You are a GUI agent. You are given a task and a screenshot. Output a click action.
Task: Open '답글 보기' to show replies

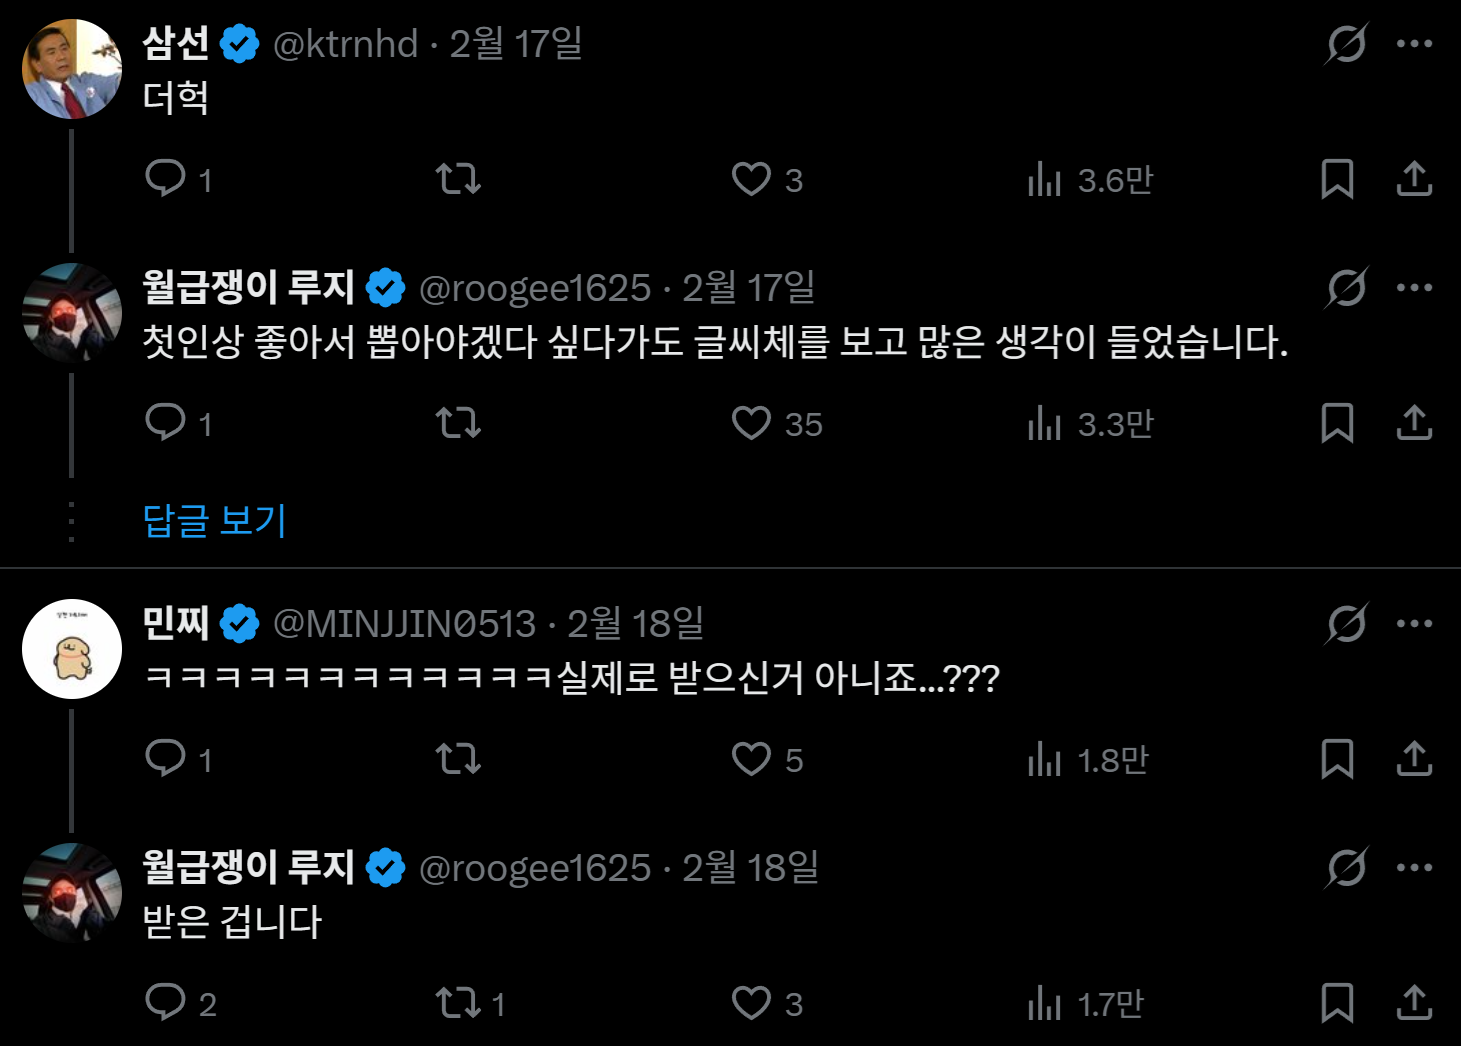212,521
